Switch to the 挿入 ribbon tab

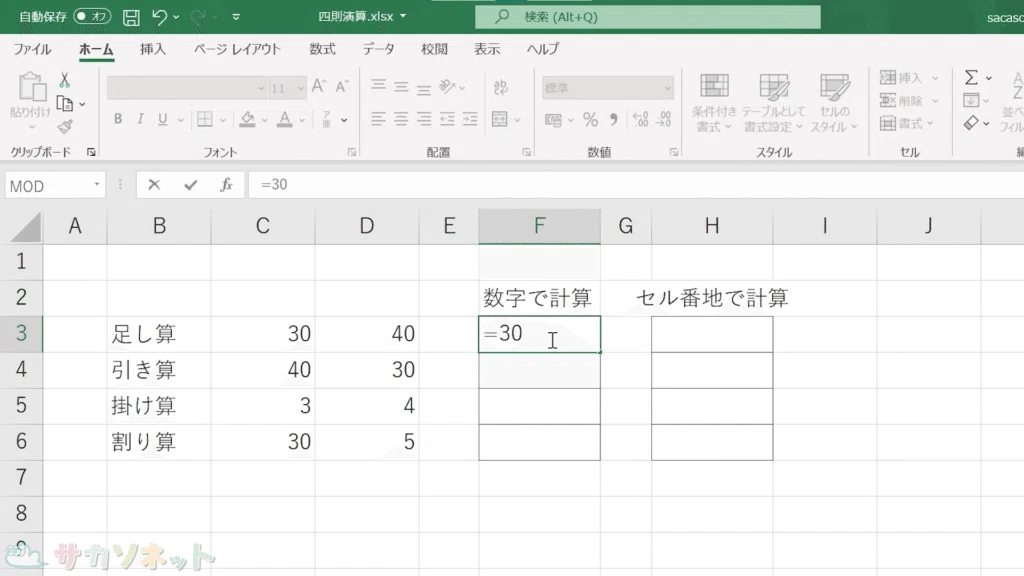(x=153, y=49)
